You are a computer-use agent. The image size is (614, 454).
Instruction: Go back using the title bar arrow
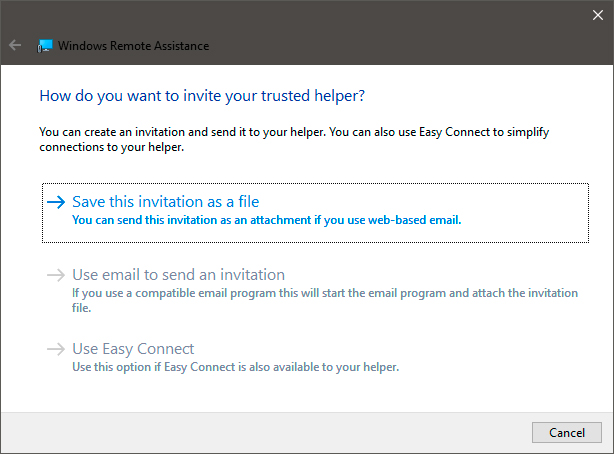tap(15, 45)
